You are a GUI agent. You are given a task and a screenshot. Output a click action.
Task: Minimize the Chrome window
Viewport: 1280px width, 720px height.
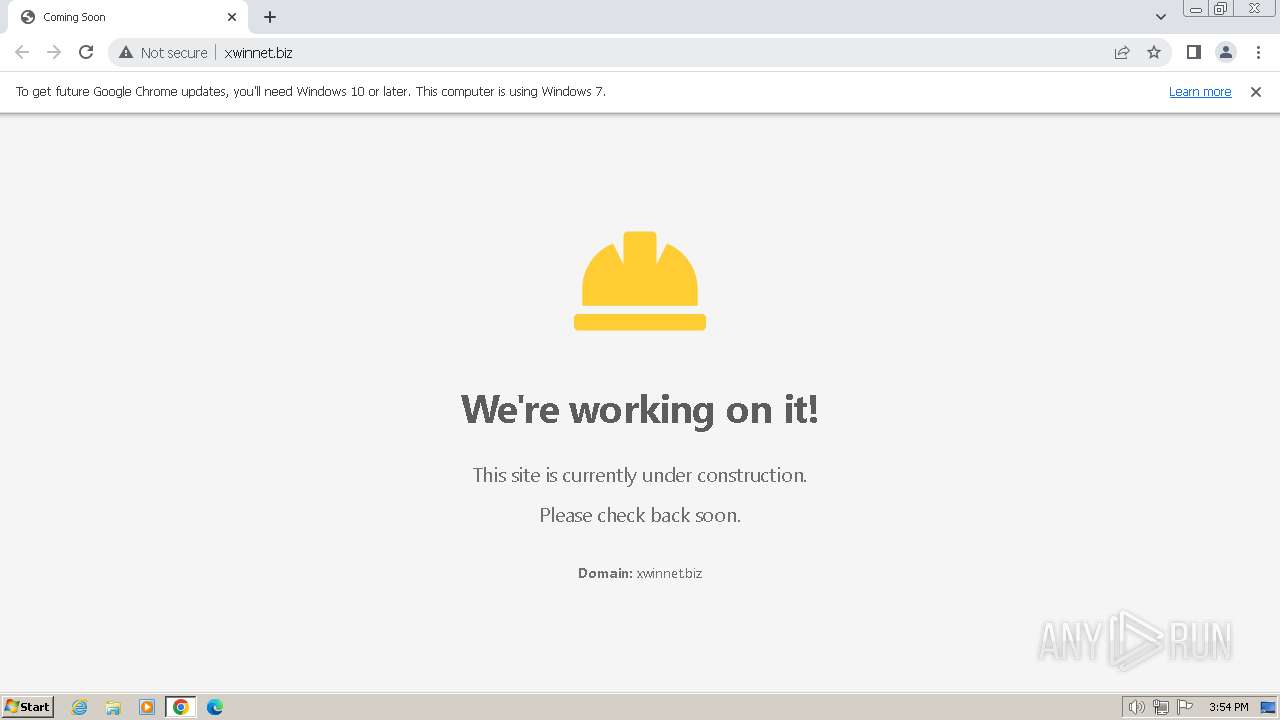[x=1195, y=9]
